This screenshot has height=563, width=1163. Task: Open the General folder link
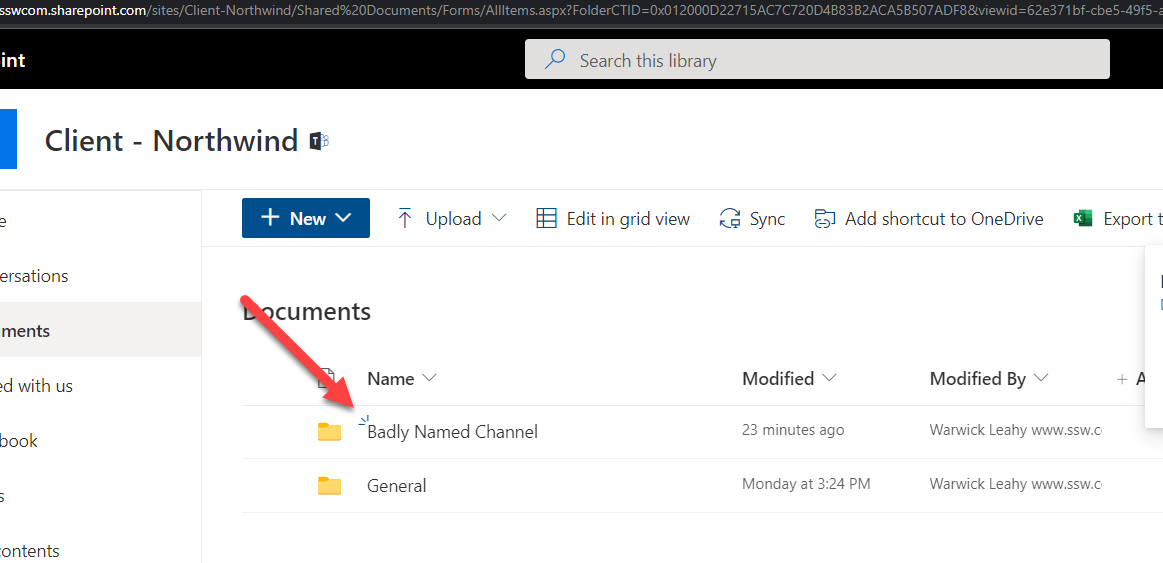pyautogui.click(x=396, y=486)
